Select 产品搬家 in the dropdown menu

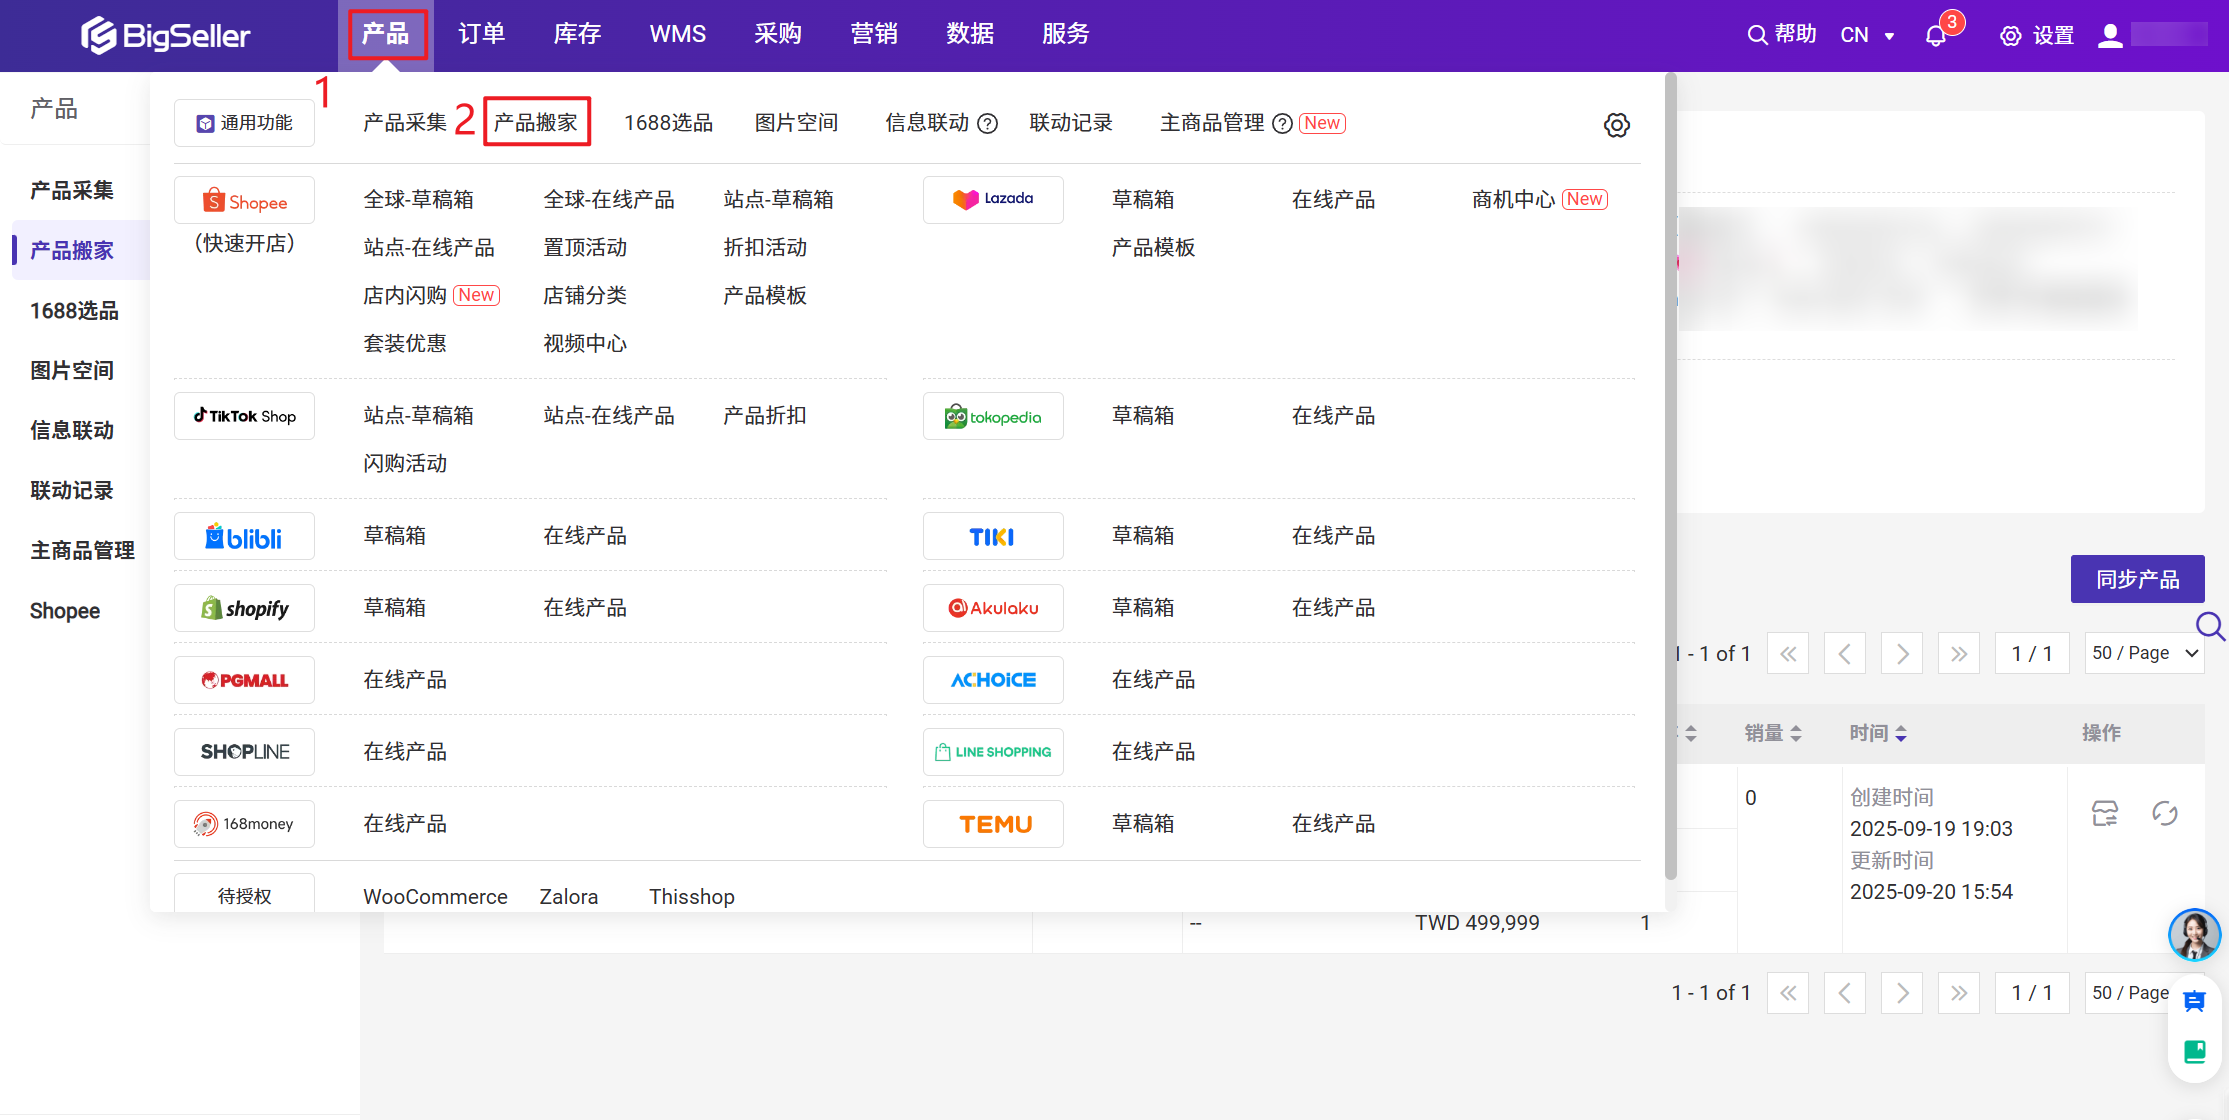[536, 122]
